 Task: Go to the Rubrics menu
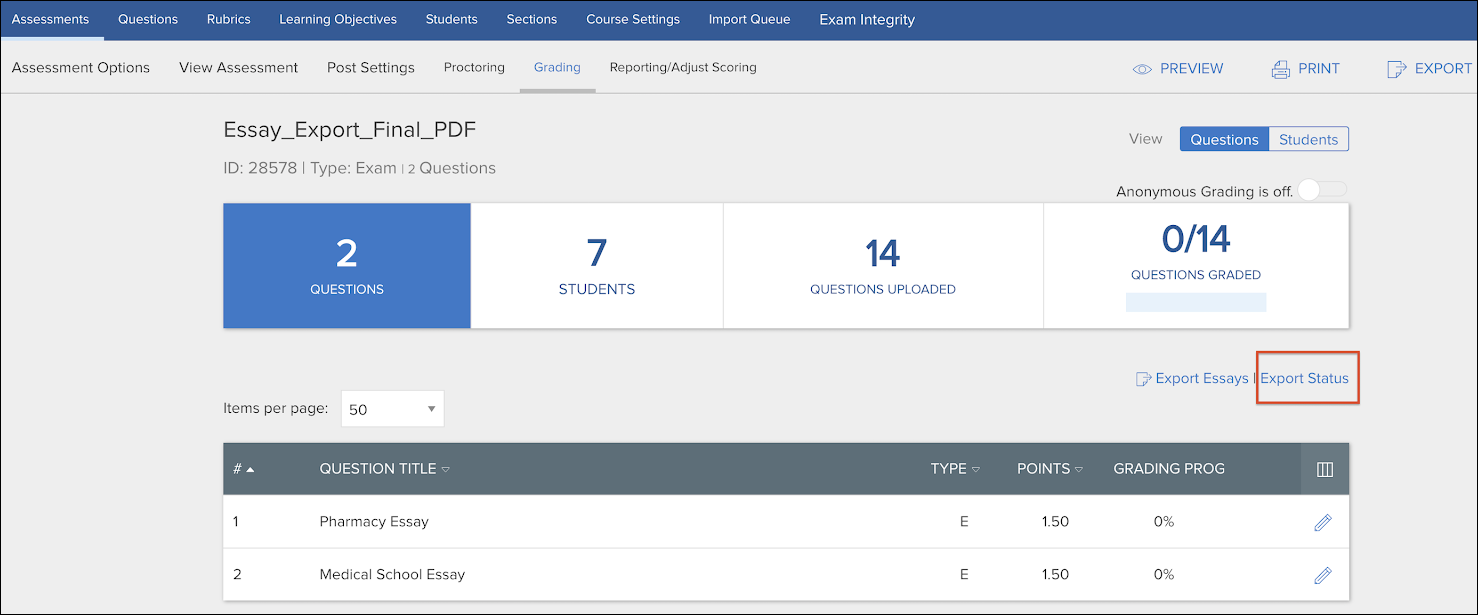click(229, 19)
